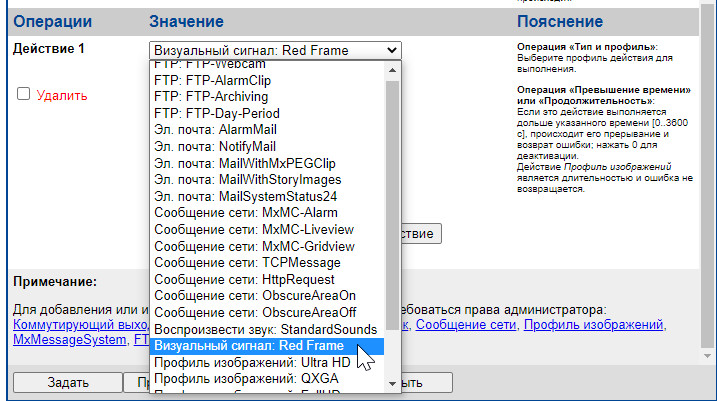
Task: Select Сообщение сети: HttpRequest option
Action: point(267,279)
